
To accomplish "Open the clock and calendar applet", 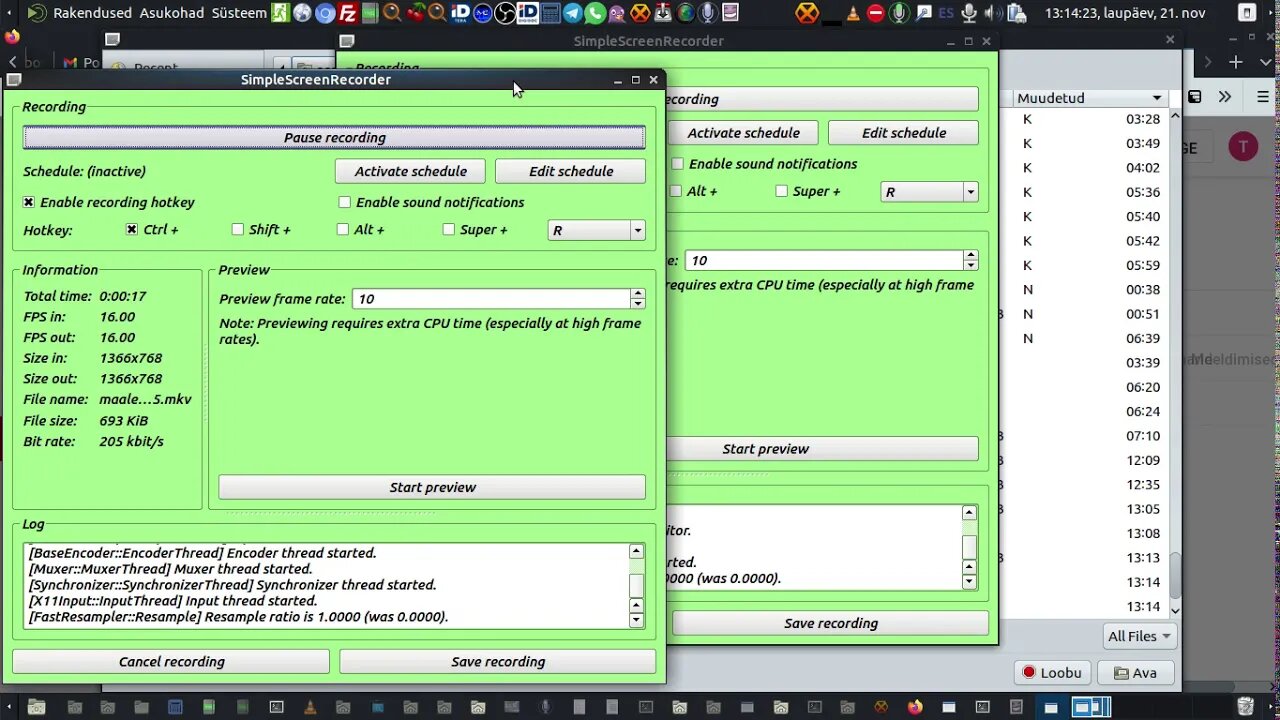I will click(x=1125, y=13).
